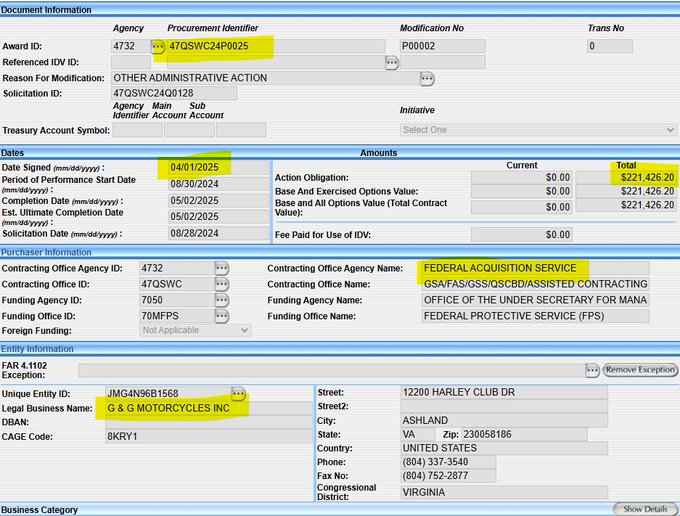This screenshot has width=680, height=516.
Task: Expand the Initiative 'Select One' dropdown
Action: pyautogui.click(x=538, y=130)
